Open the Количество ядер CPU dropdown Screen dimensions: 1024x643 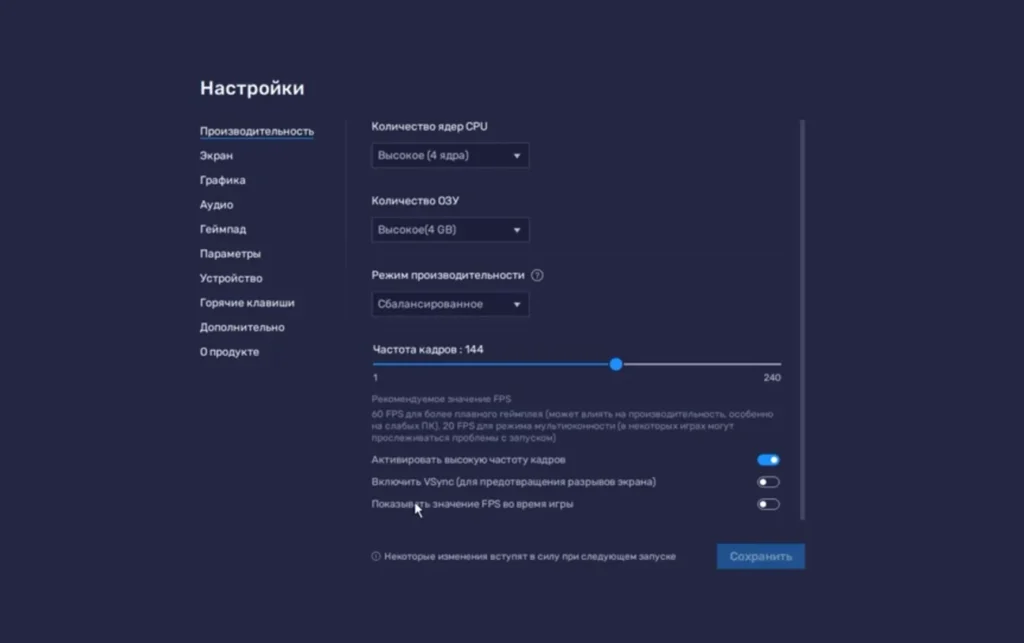click(450, 156)
